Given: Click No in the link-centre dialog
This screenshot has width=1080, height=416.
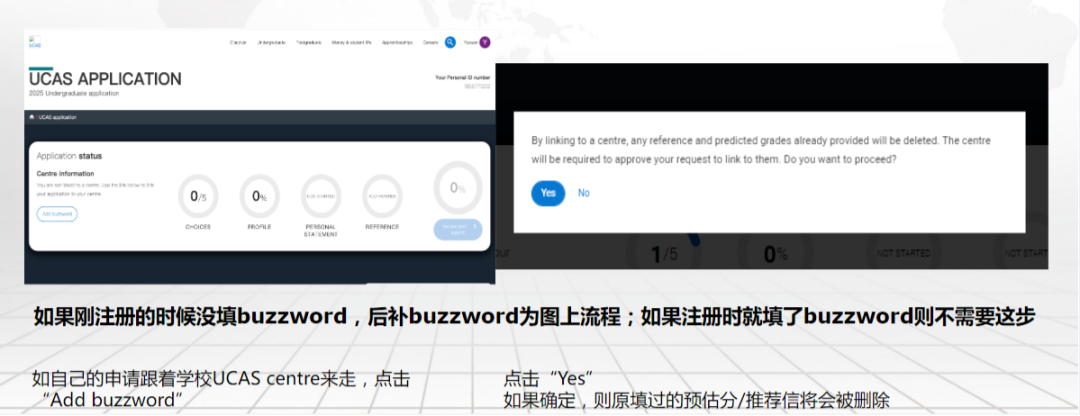Looking at the screenshot, I should tap(583, 193).
